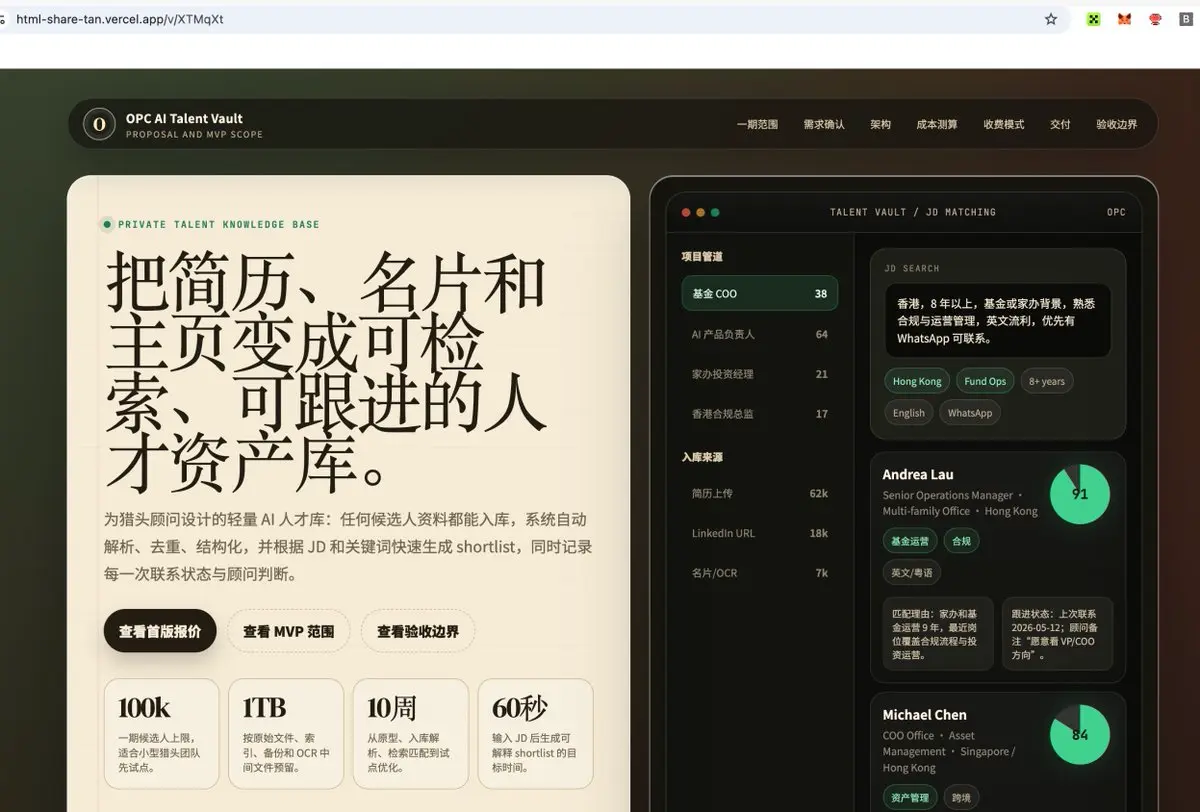This screenshot has width=1200, height=812.
Task: Click the 91 match score ring for Andrea Lau
Action: [x=1080, y=494]
